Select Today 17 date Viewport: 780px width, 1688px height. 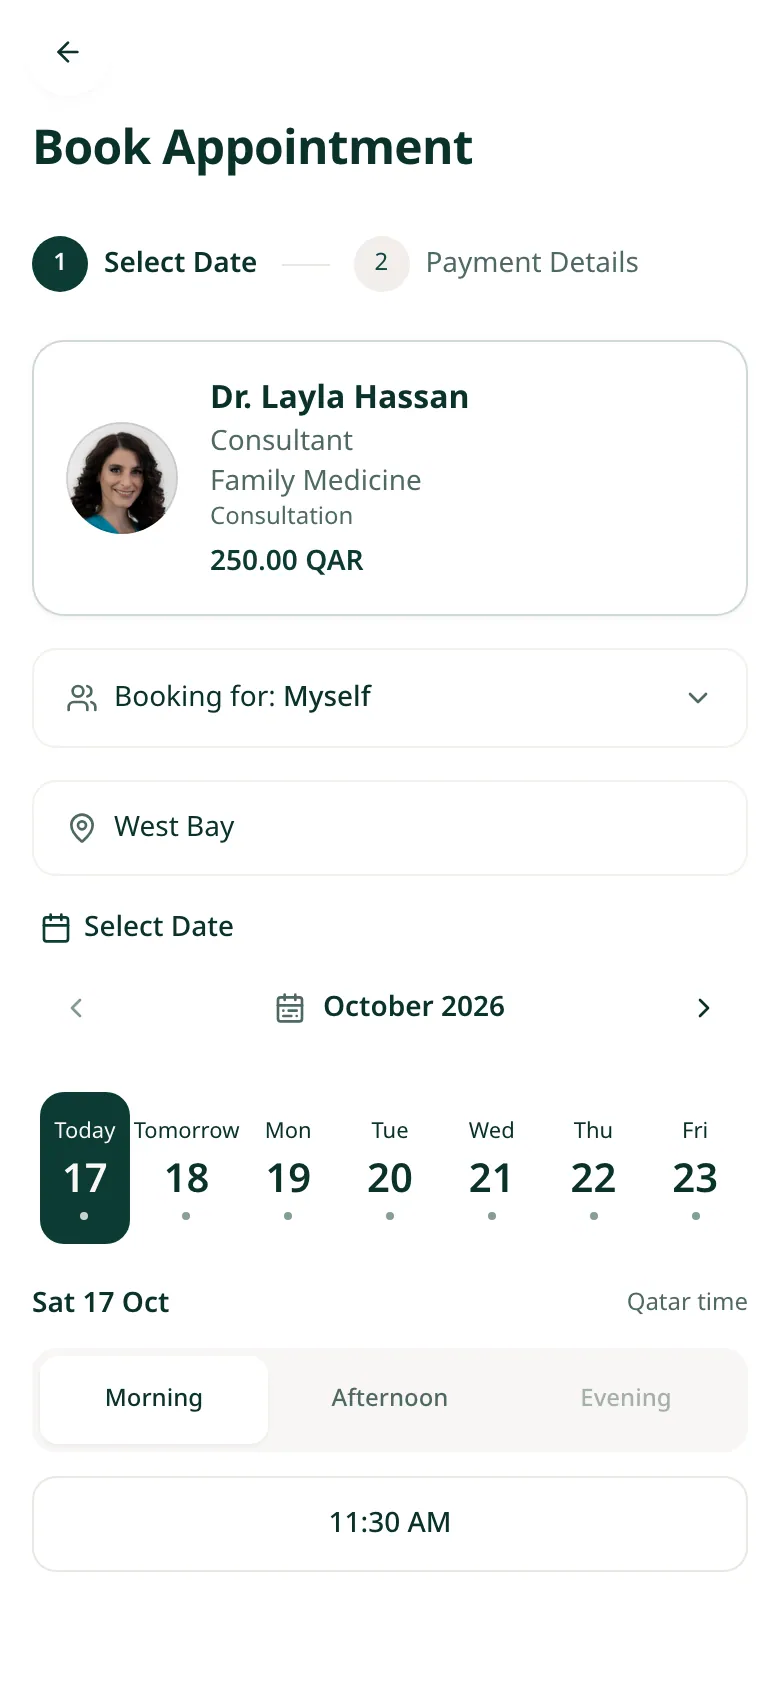tap(85, 1168)
